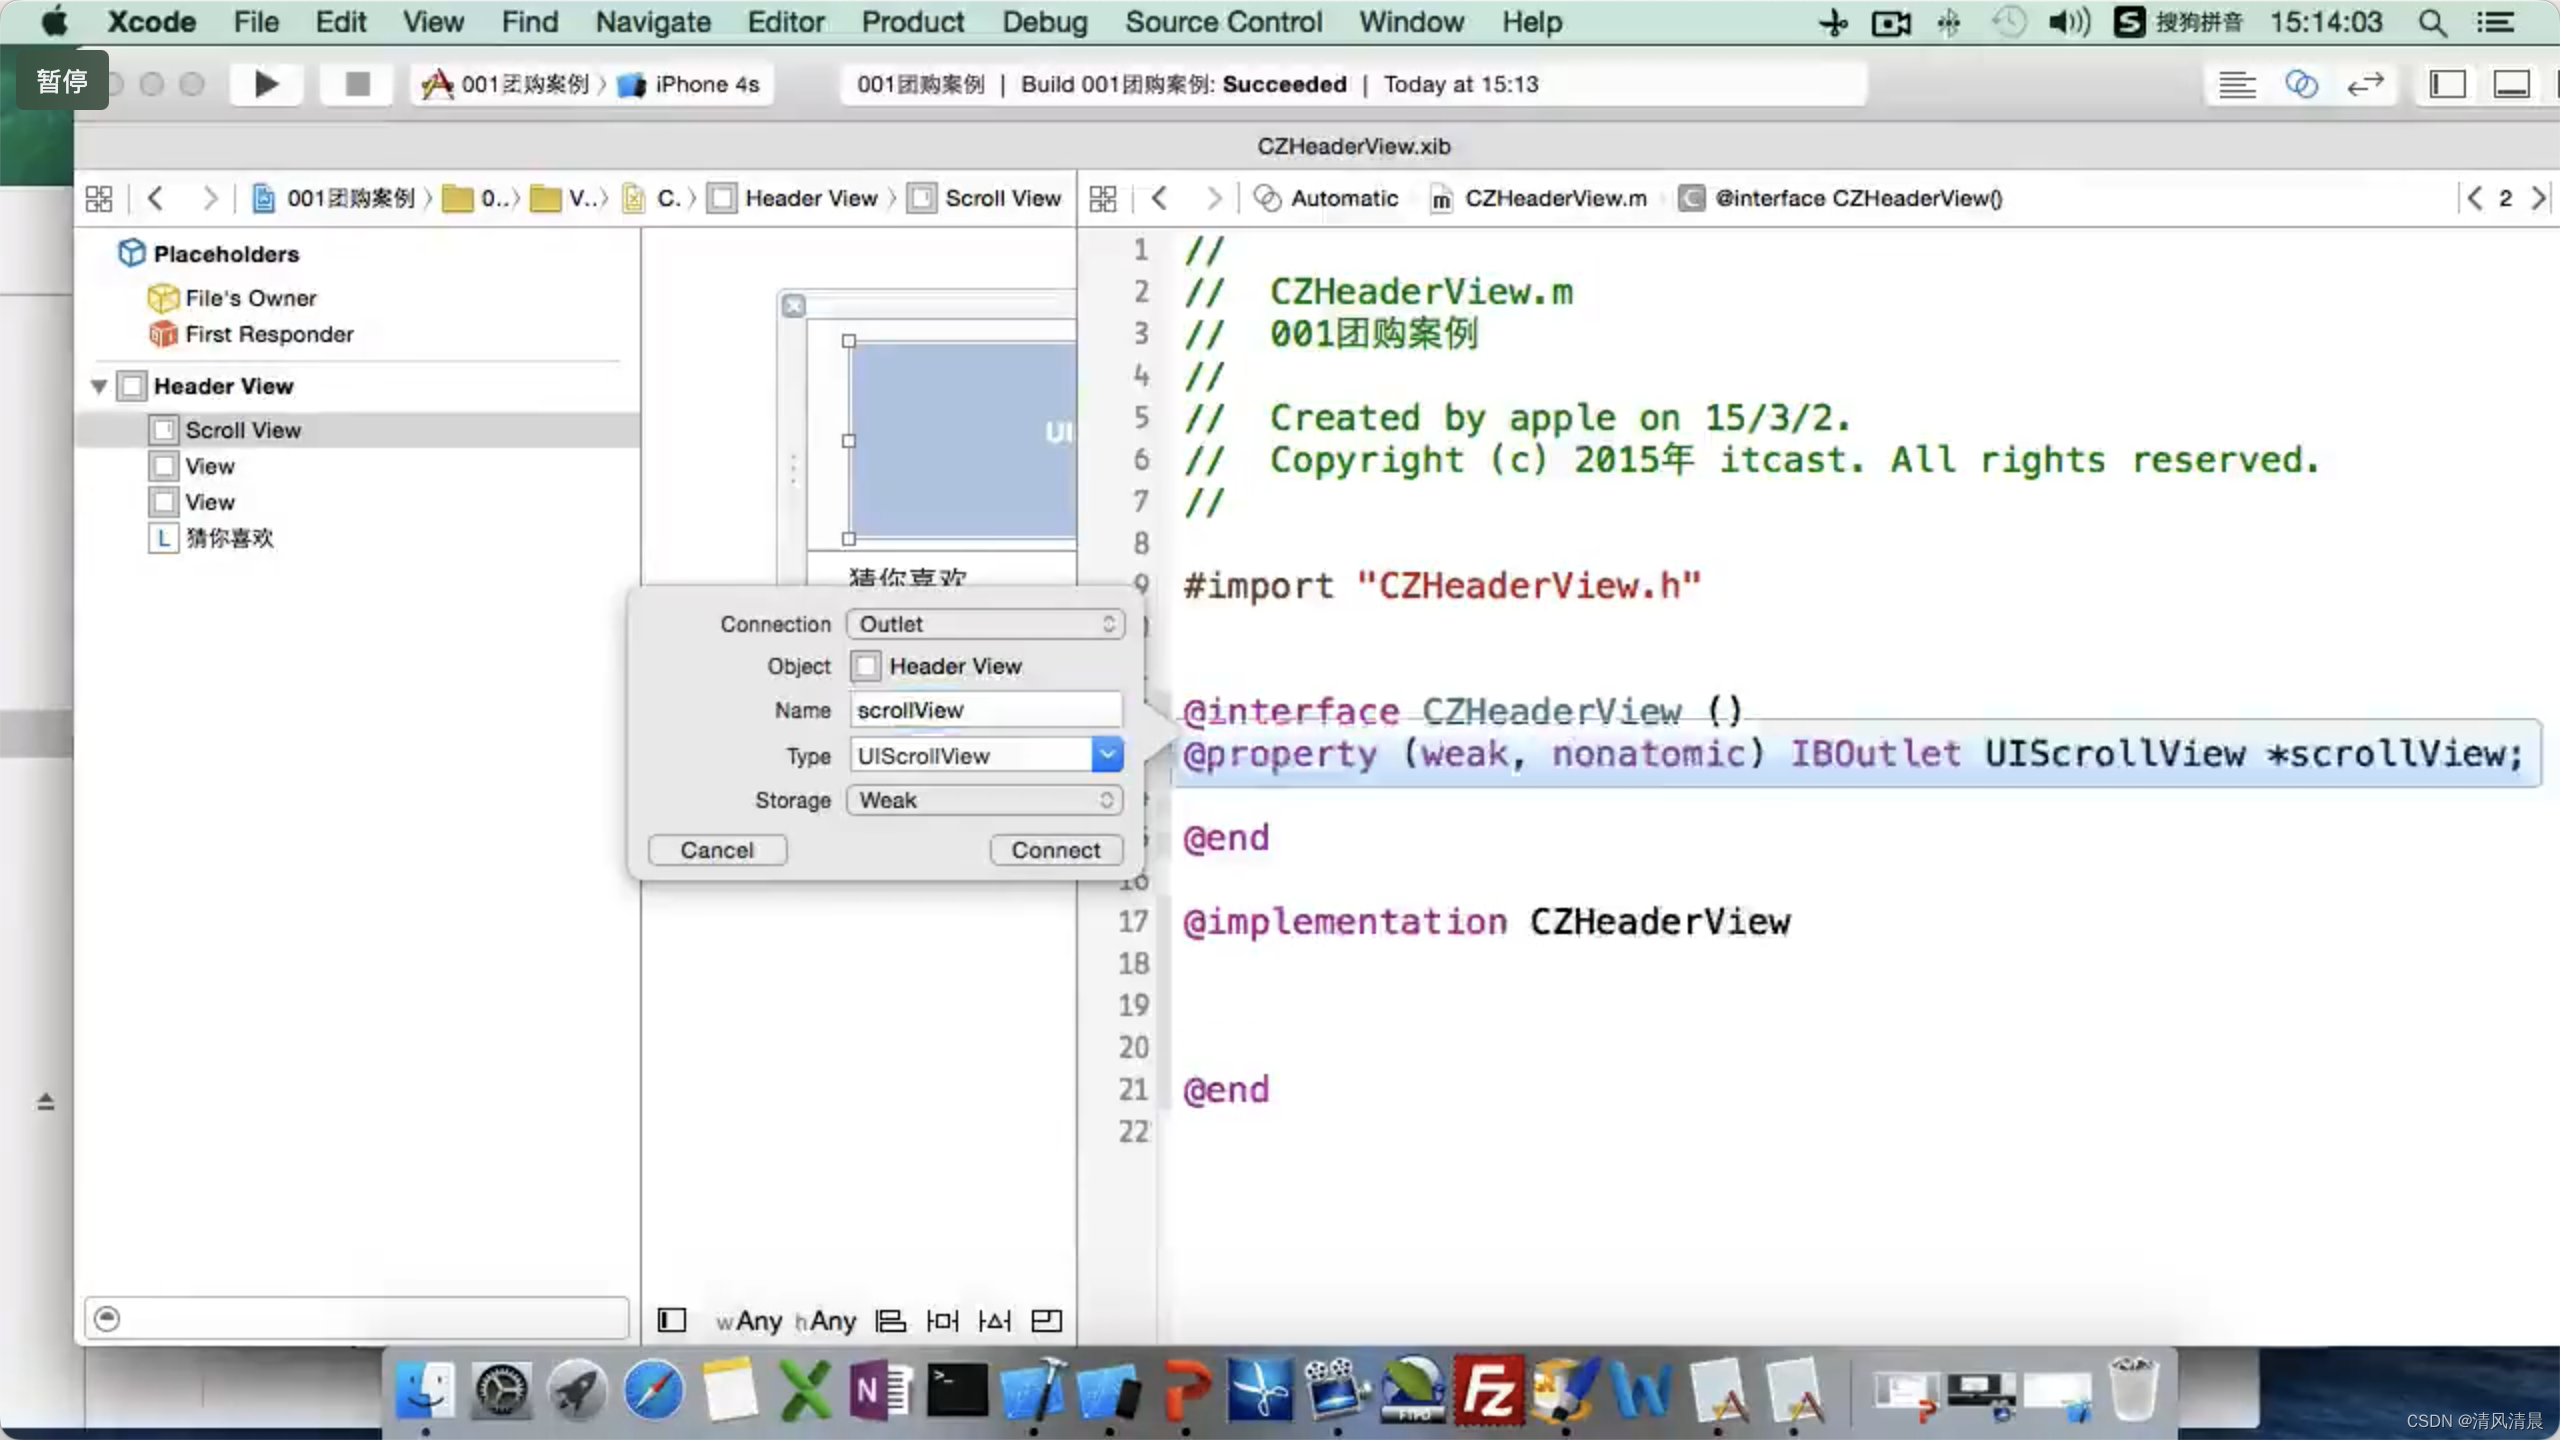
Task: Open the Version editor icon
Action: (2365, 85)
